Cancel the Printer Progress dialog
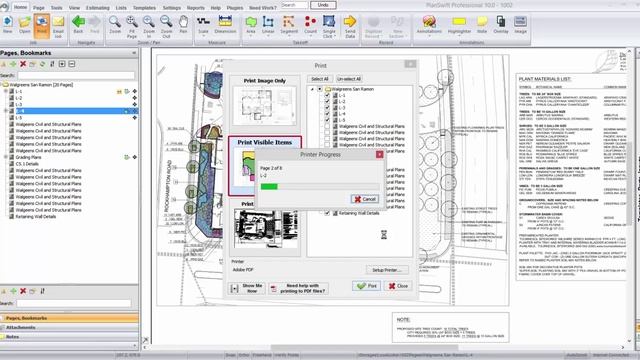The height and width of the screenshot is (360, 640). (x=365, y=199)
